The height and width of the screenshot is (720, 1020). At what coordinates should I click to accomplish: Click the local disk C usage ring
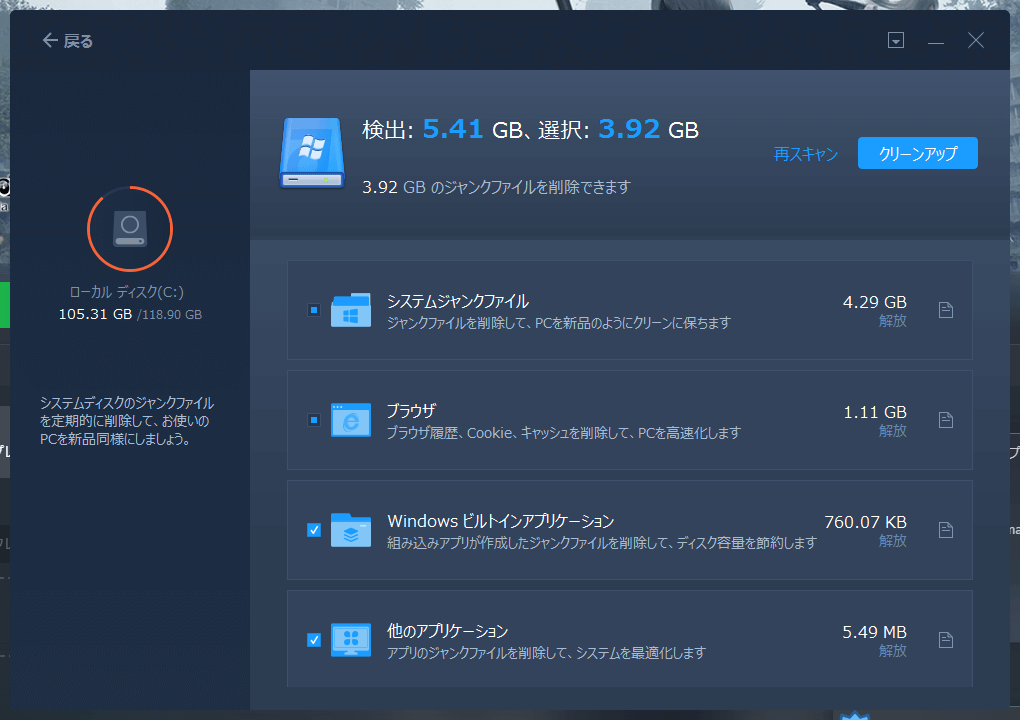(x=130, y=228)
